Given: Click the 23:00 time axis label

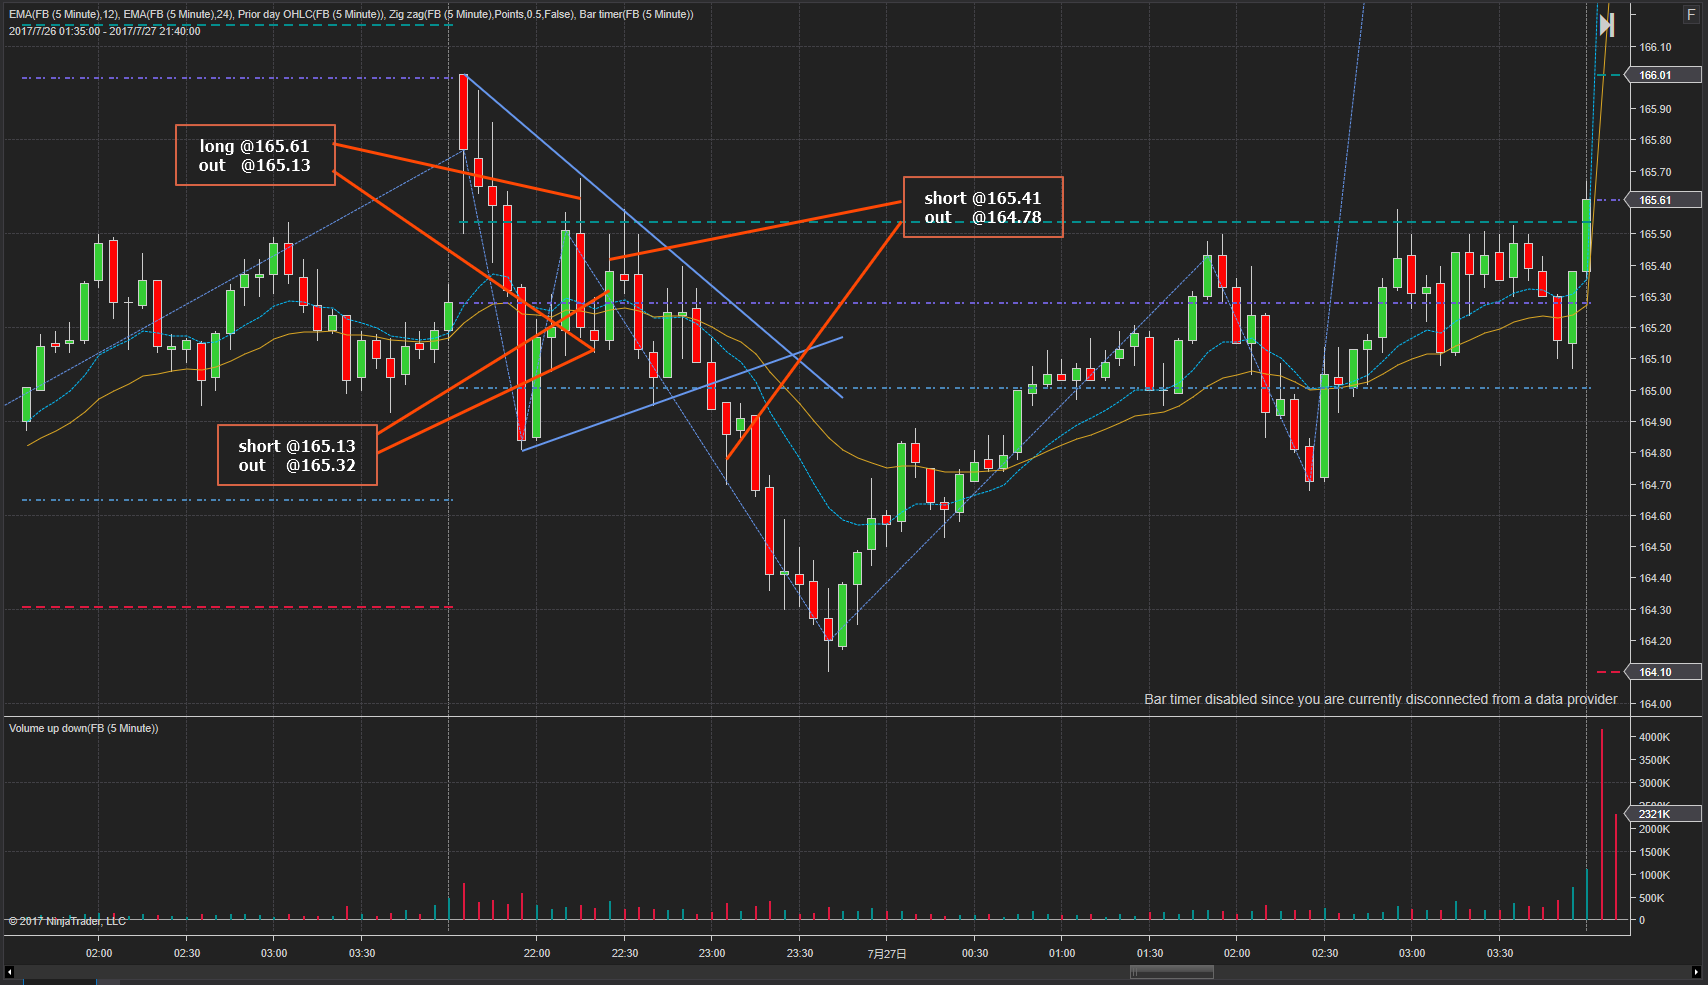Looking at the screenshot, I should [712, 953].
